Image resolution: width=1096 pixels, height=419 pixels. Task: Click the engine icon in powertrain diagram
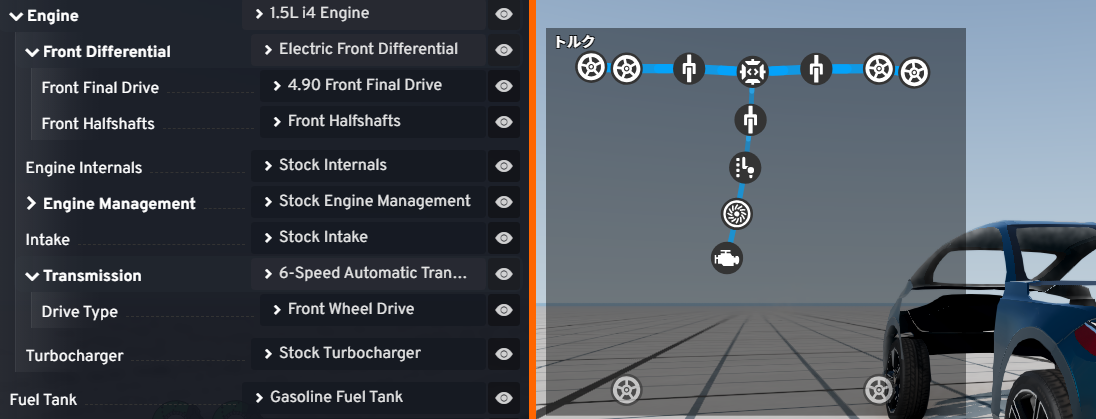726,258
